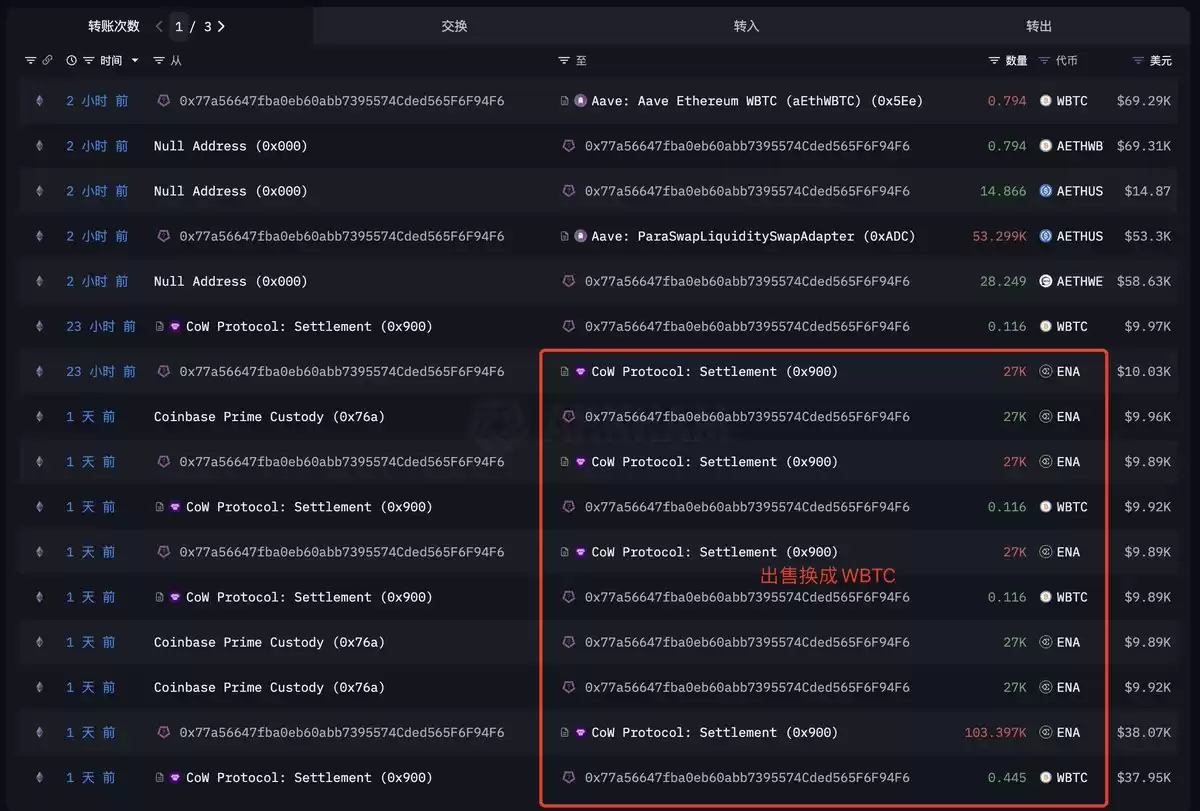Click the clock icon beside the 时间 header
The height and width of the screenshot is (811, 1200).
click(x=71, y=61)
